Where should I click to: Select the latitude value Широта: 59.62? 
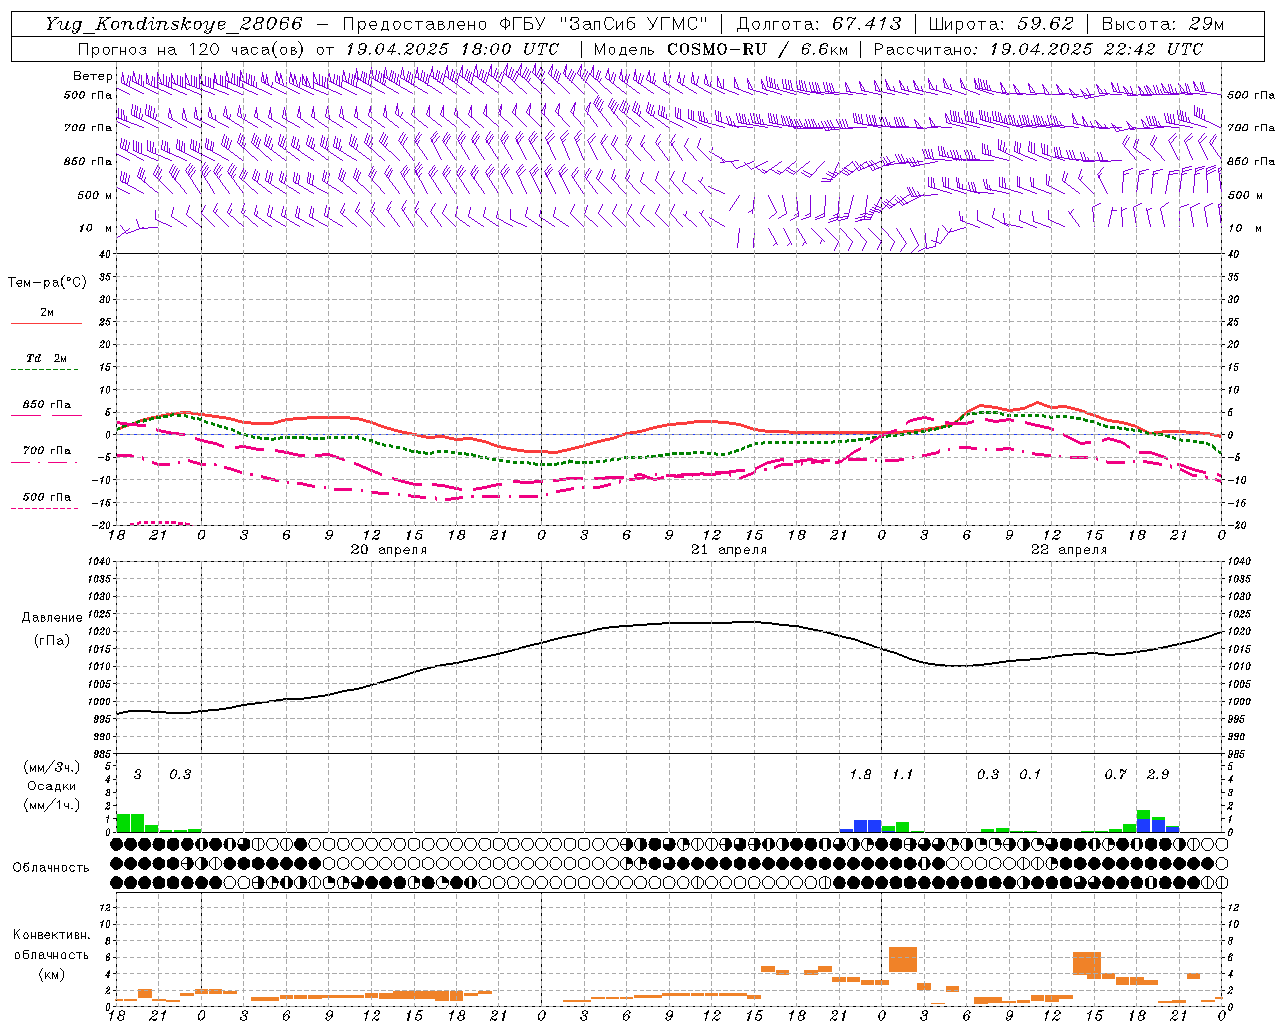pos(1001,24)
